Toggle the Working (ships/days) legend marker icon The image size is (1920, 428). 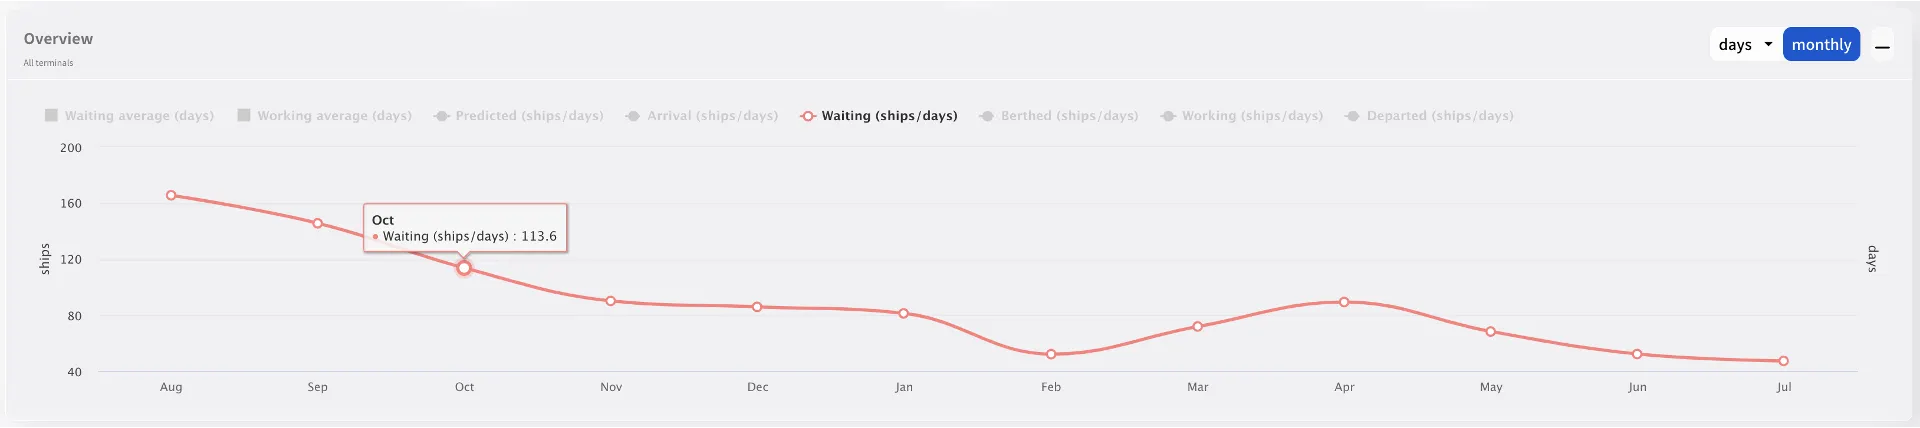coord(1168,116)
